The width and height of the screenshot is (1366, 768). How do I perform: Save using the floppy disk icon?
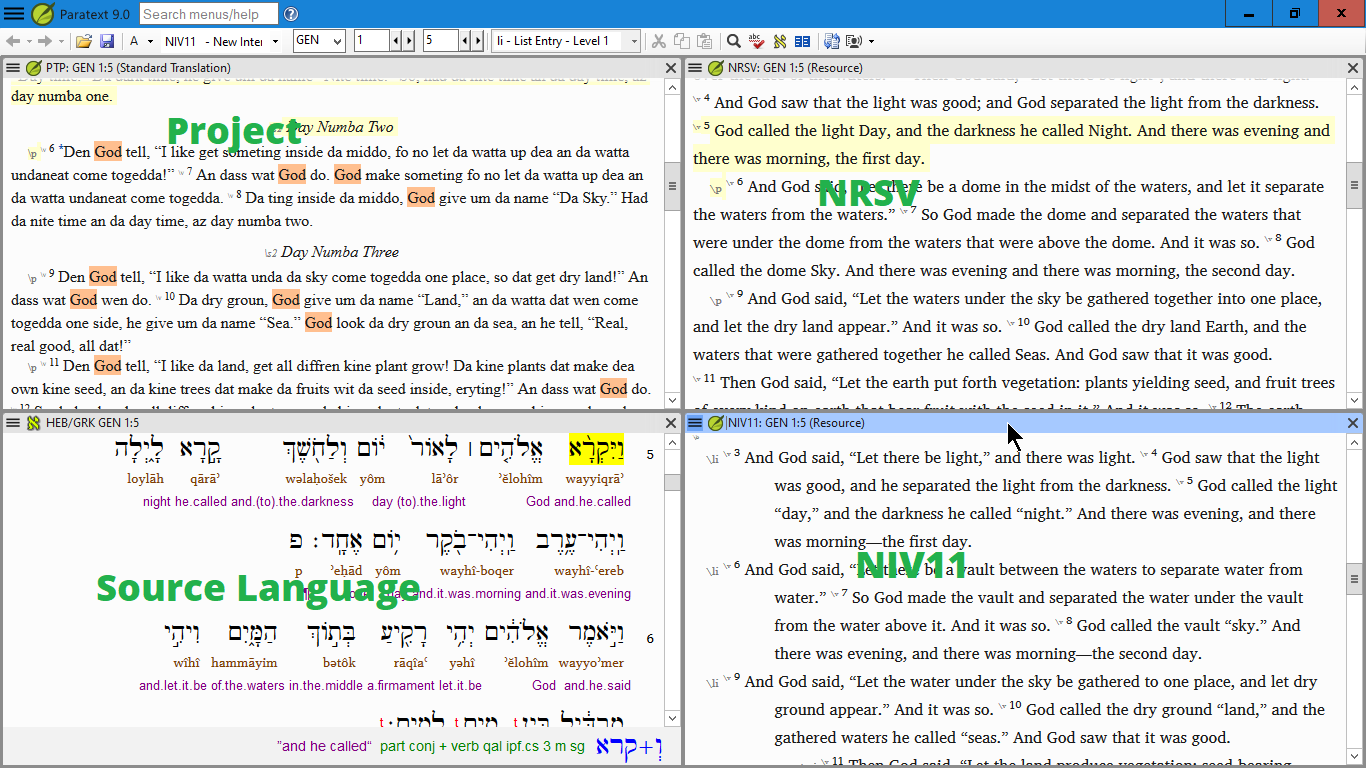click(x=107, y=41)
